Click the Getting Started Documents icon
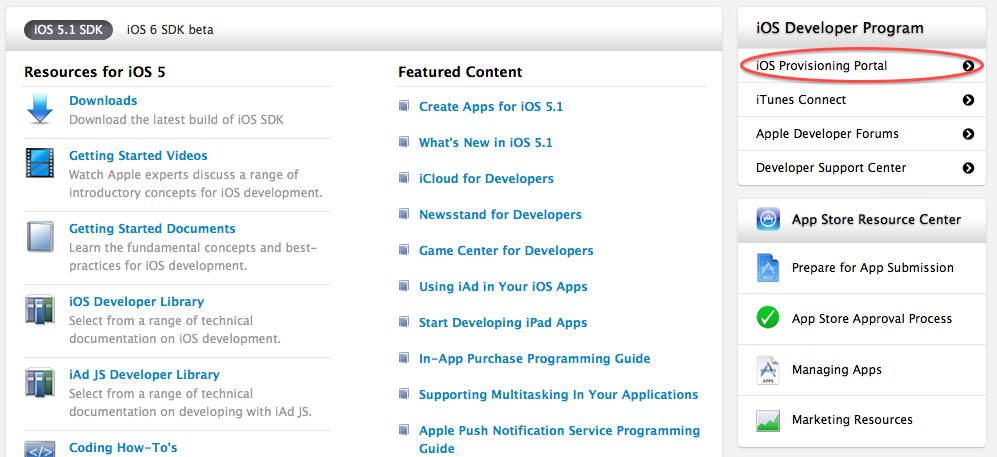 point(40,237)
